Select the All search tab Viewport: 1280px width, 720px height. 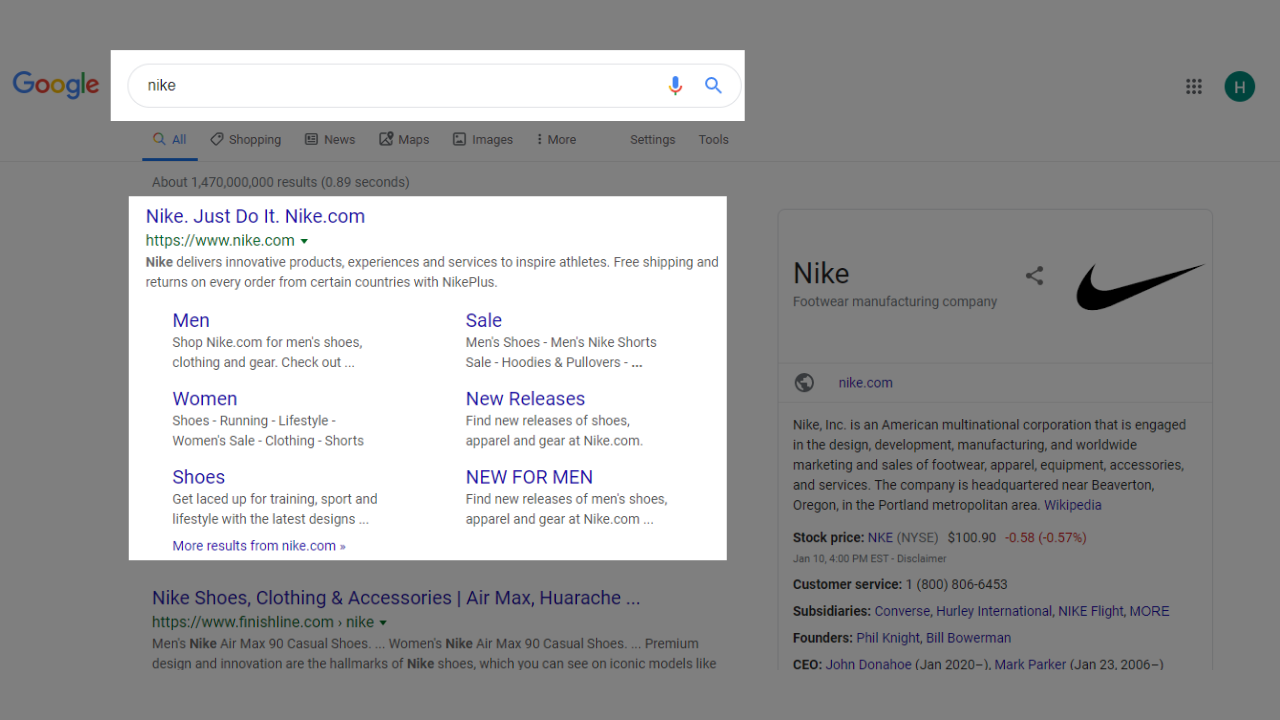pyautogui.click(x=169, y=140)
